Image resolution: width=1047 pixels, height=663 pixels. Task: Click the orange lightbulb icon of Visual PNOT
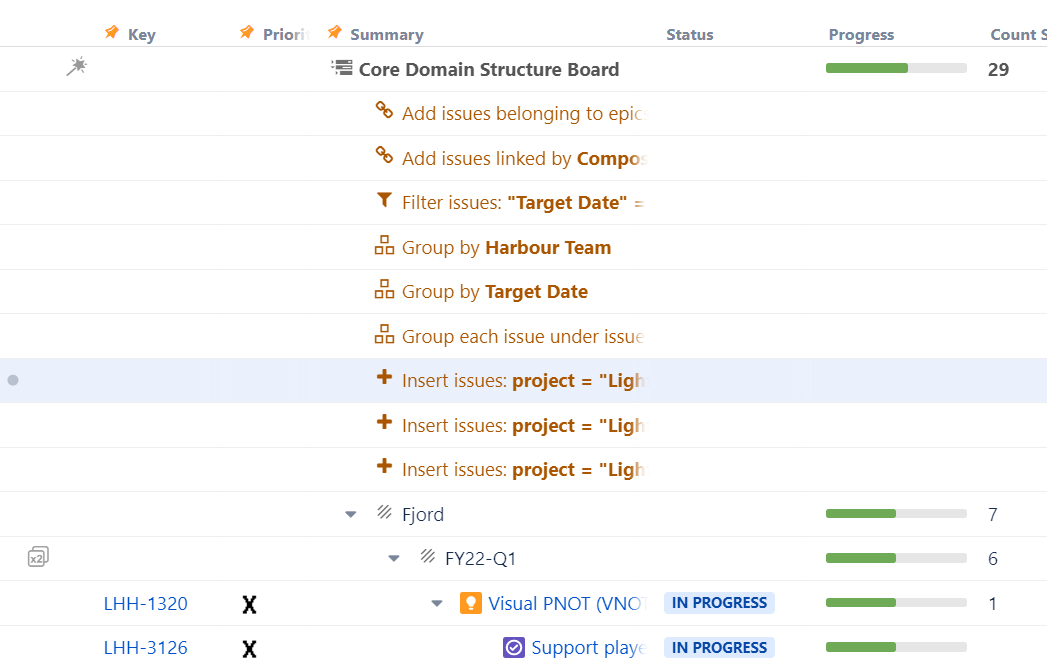pyautogui.click(x=471, y=603)
